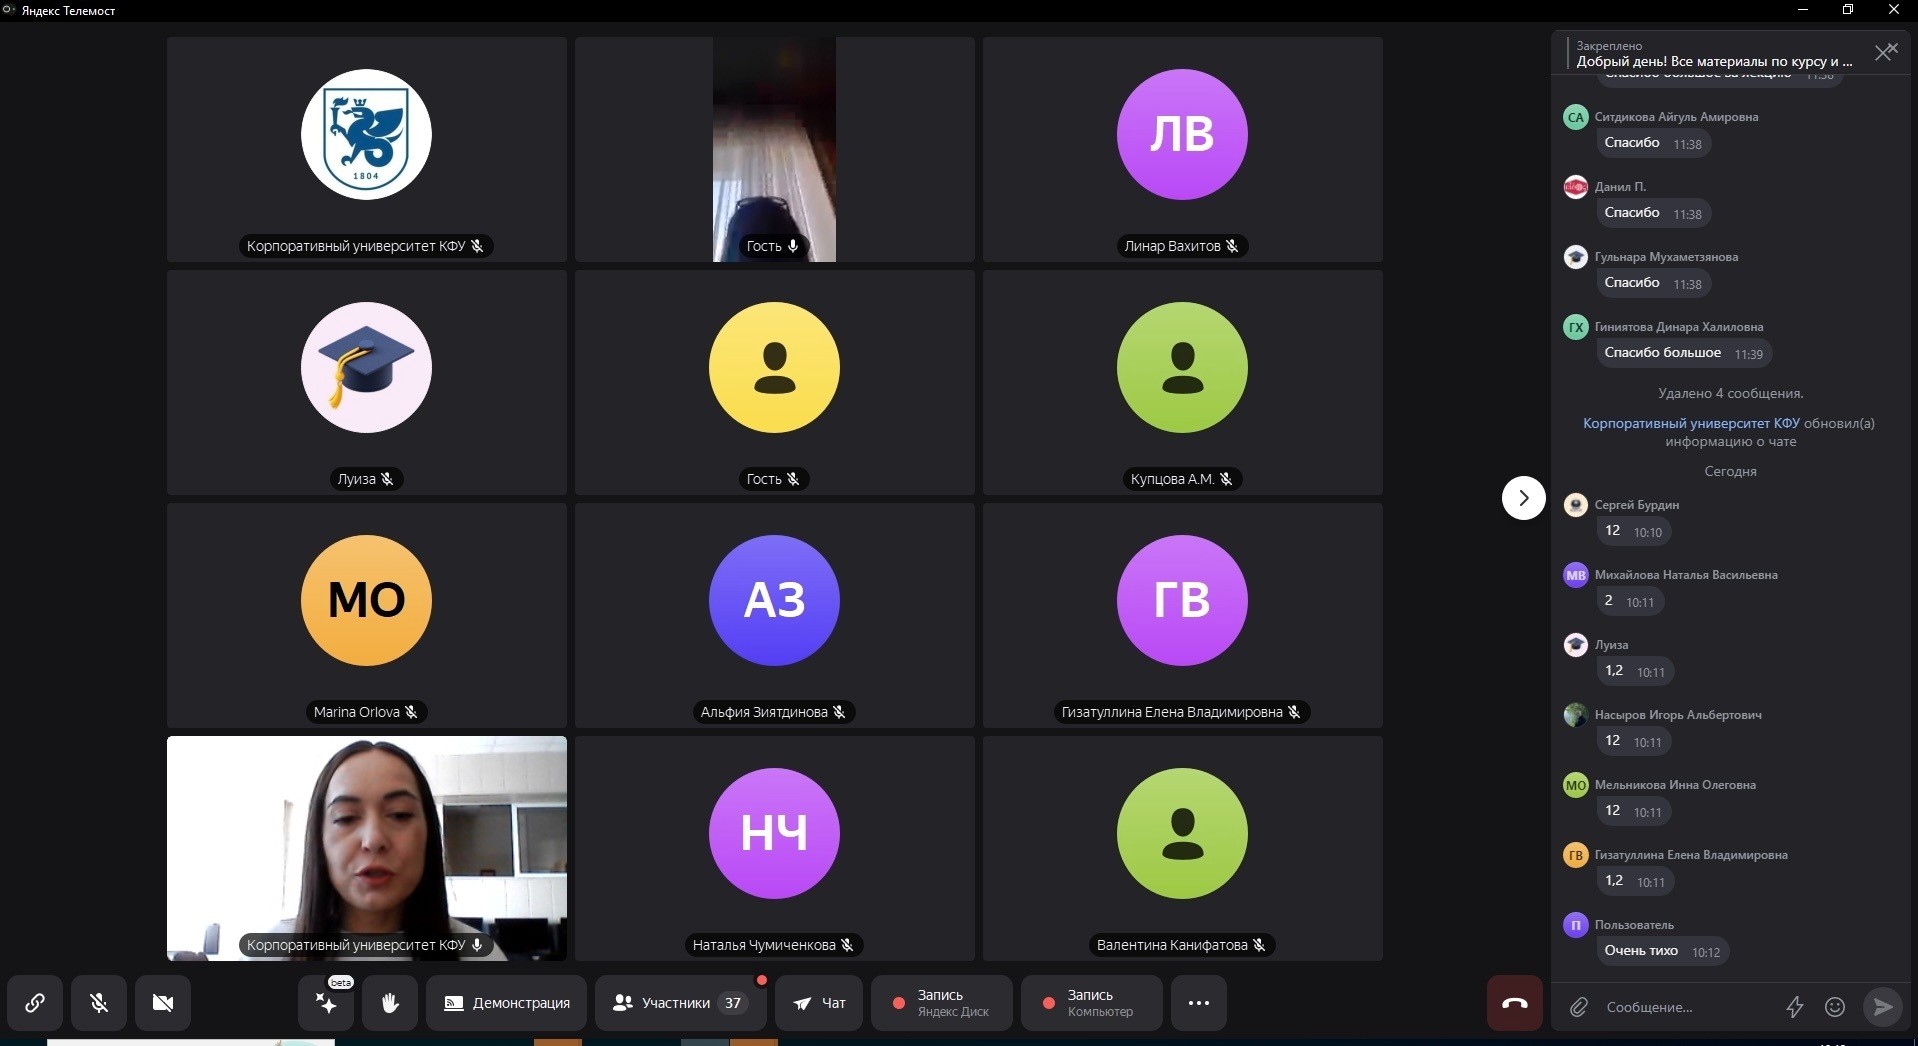1918x1046 pixels.
Task: Open Корпоративный университет КФУ link in chat
Action: (x=1690, y=423)
